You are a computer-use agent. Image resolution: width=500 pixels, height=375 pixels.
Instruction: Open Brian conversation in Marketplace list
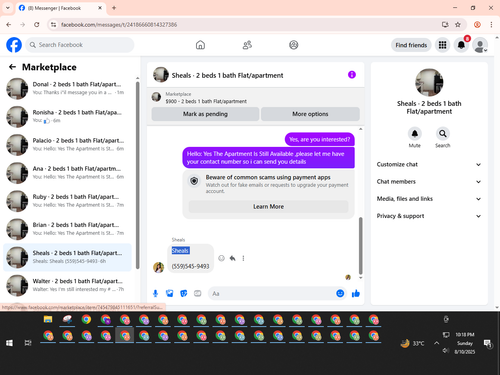(68, 229)
